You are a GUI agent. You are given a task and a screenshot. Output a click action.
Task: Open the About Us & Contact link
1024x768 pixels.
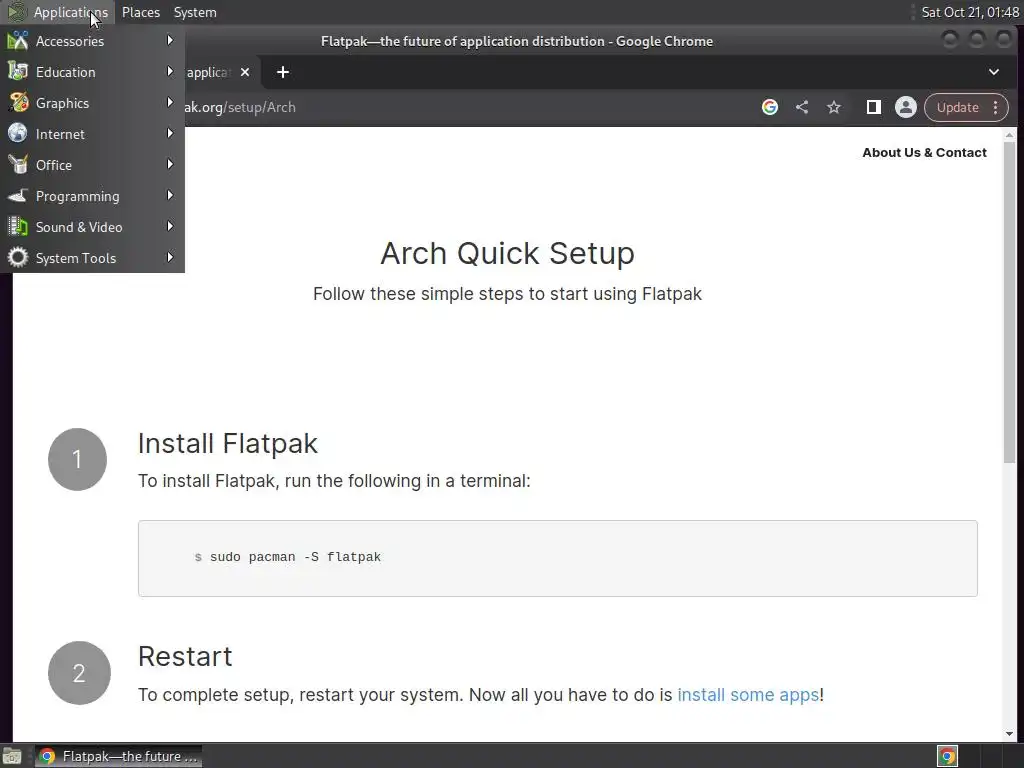click(924, 153)
